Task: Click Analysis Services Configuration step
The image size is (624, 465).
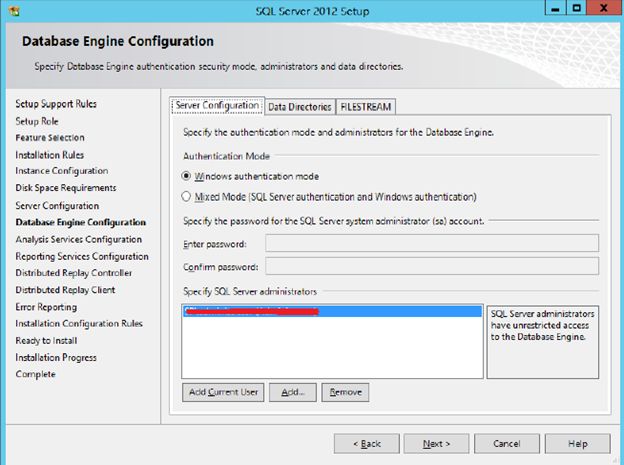Action: 79,239
